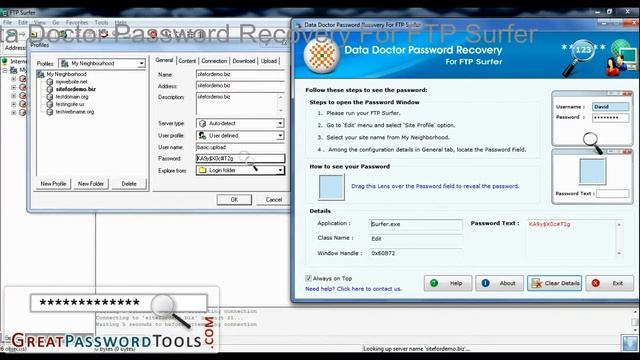
Task: Open the Favorites menu in FTP Surfer
Action: click(x=77, y=22)
